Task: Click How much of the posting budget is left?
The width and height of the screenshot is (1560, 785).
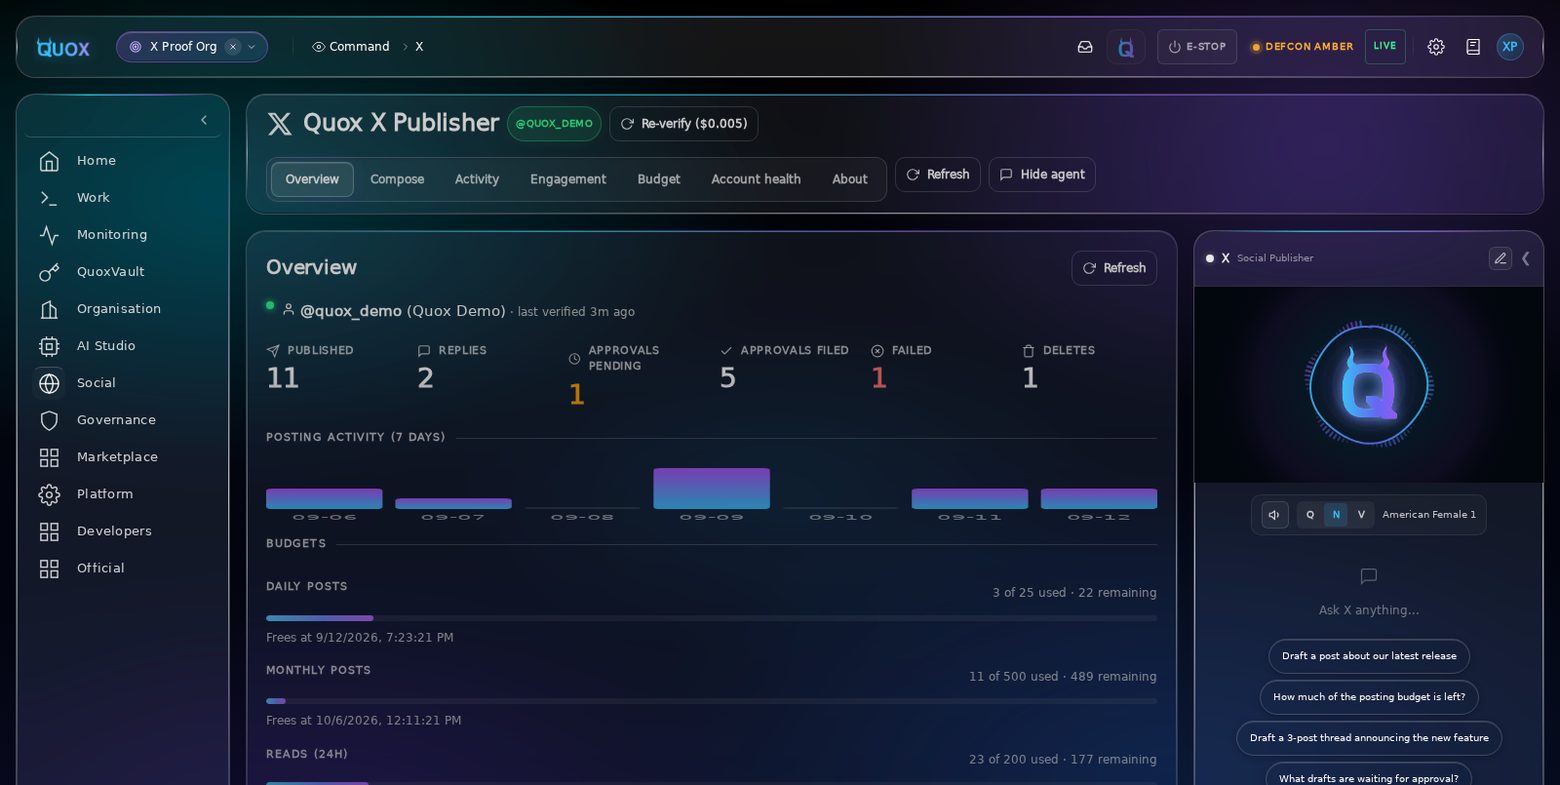Action: [x=1369, y=698]
